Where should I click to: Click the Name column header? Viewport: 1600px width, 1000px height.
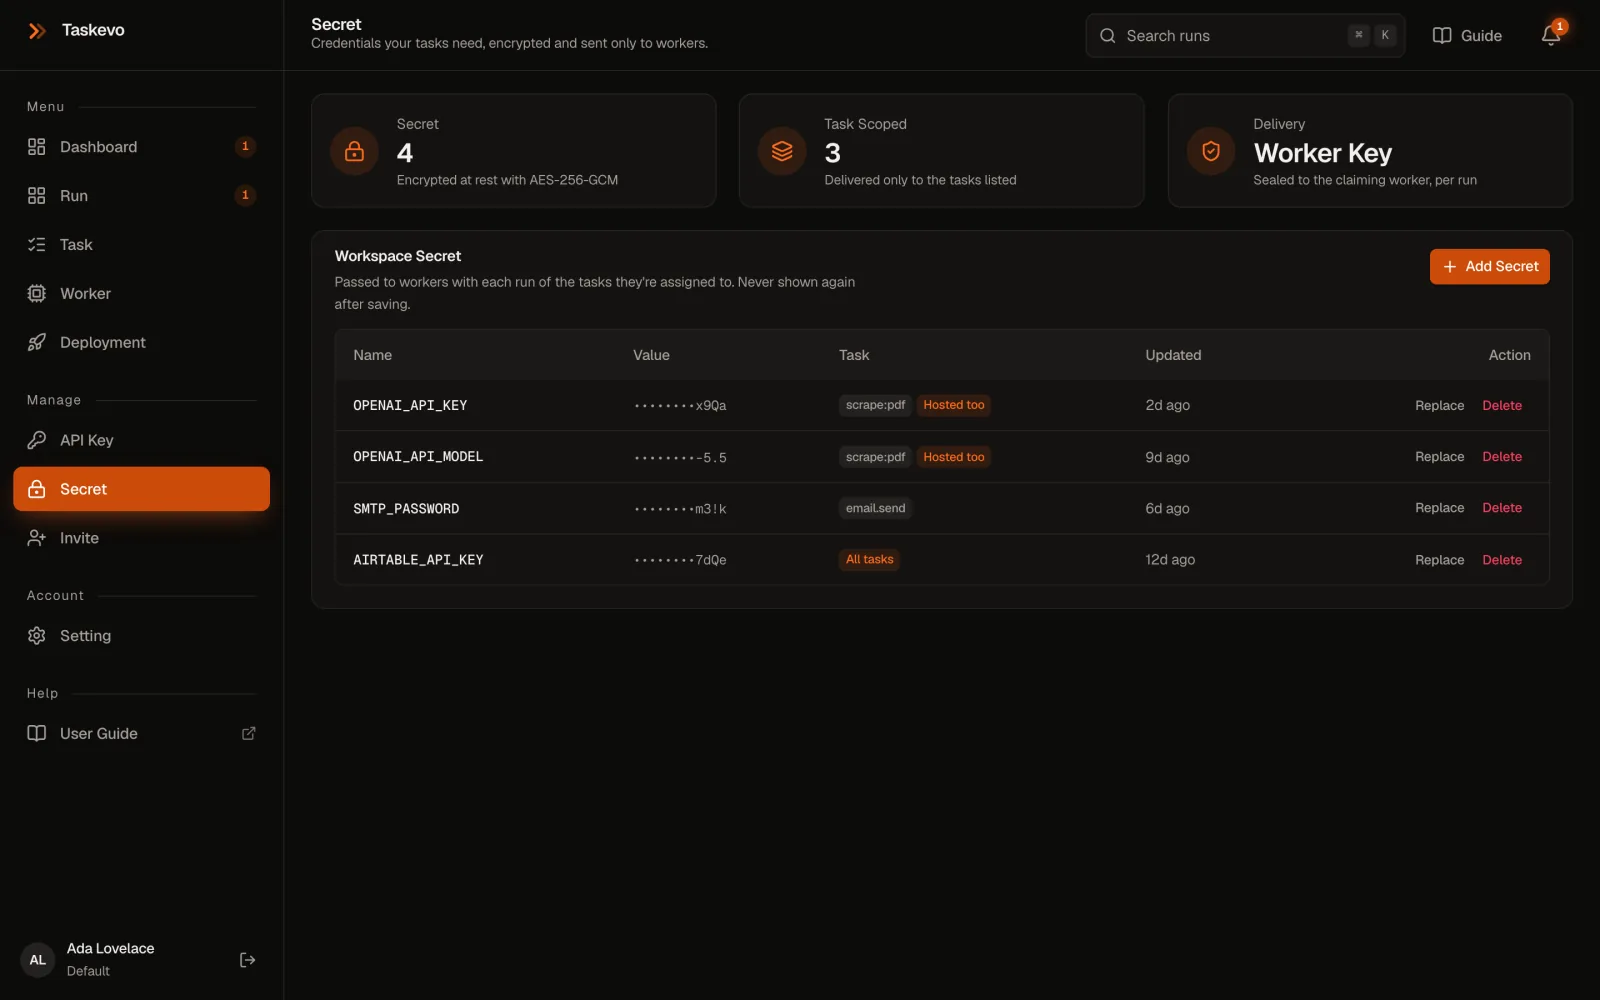(x=372, y=355)
